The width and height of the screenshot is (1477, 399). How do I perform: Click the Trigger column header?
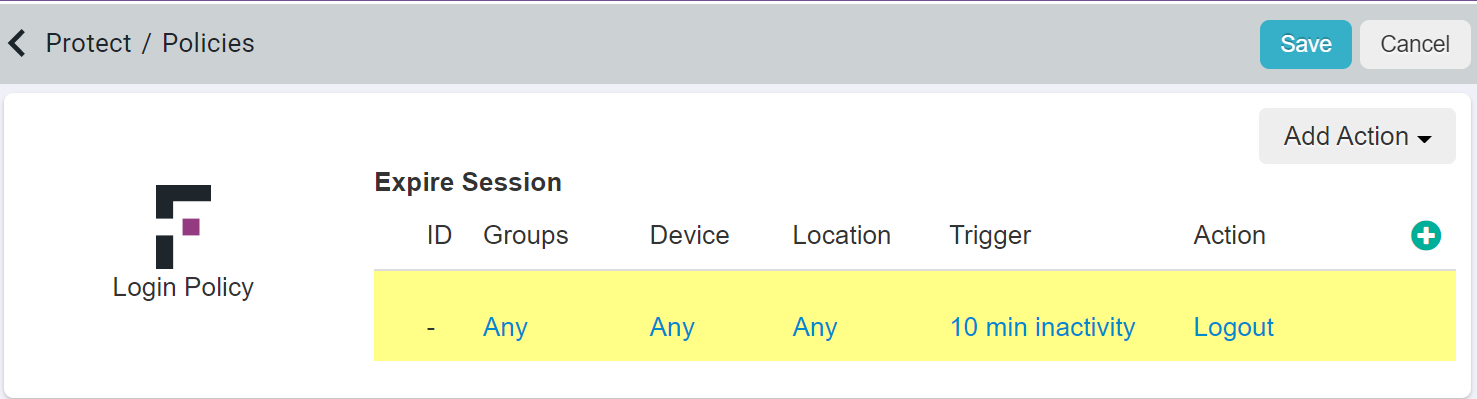pos(990,235)
